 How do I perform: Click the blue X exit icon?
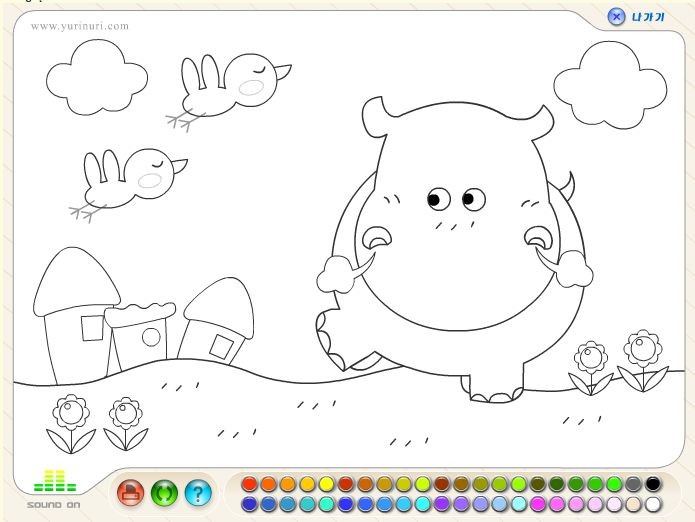point(617,16)
